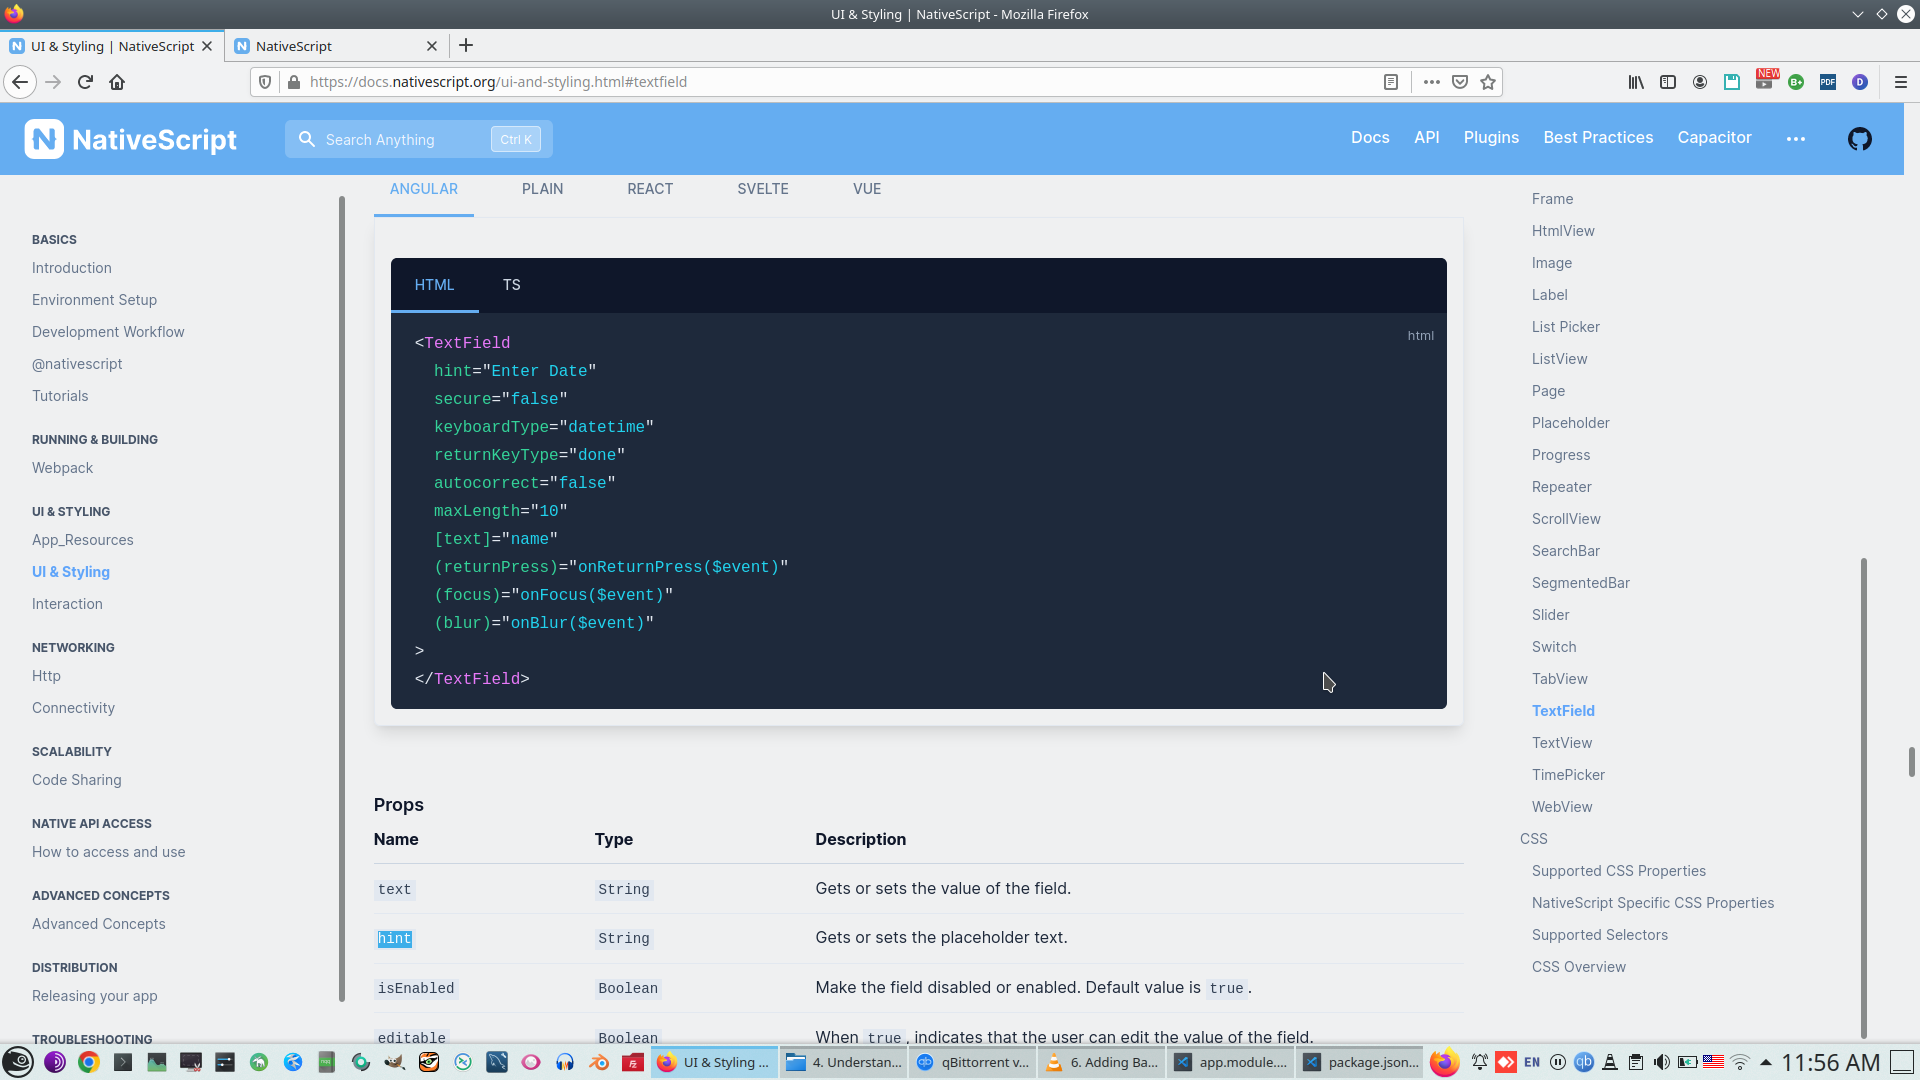Image resolution: width=1920 pixels, height=1080 pixels.
Task: Toggle reader view icon in address bar
Action: [x=1390, y=82]
